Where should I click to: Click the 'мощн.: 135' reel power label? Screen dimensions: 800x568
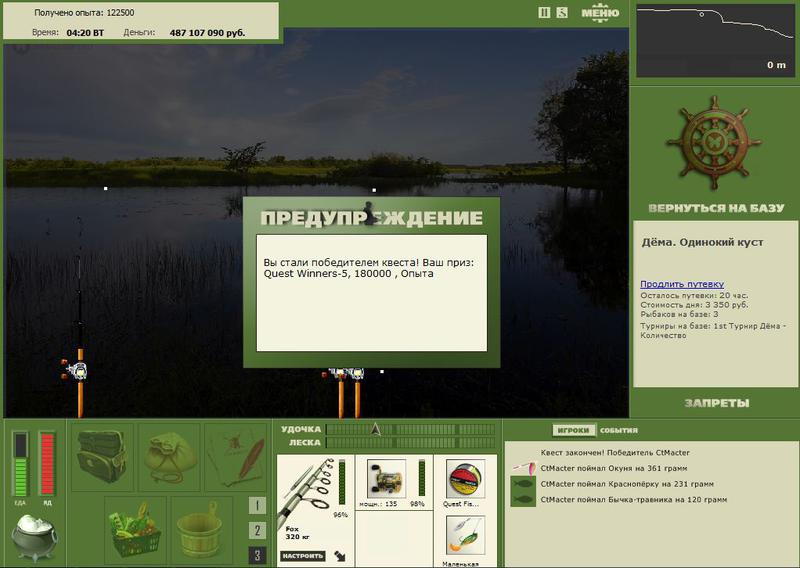378,504
